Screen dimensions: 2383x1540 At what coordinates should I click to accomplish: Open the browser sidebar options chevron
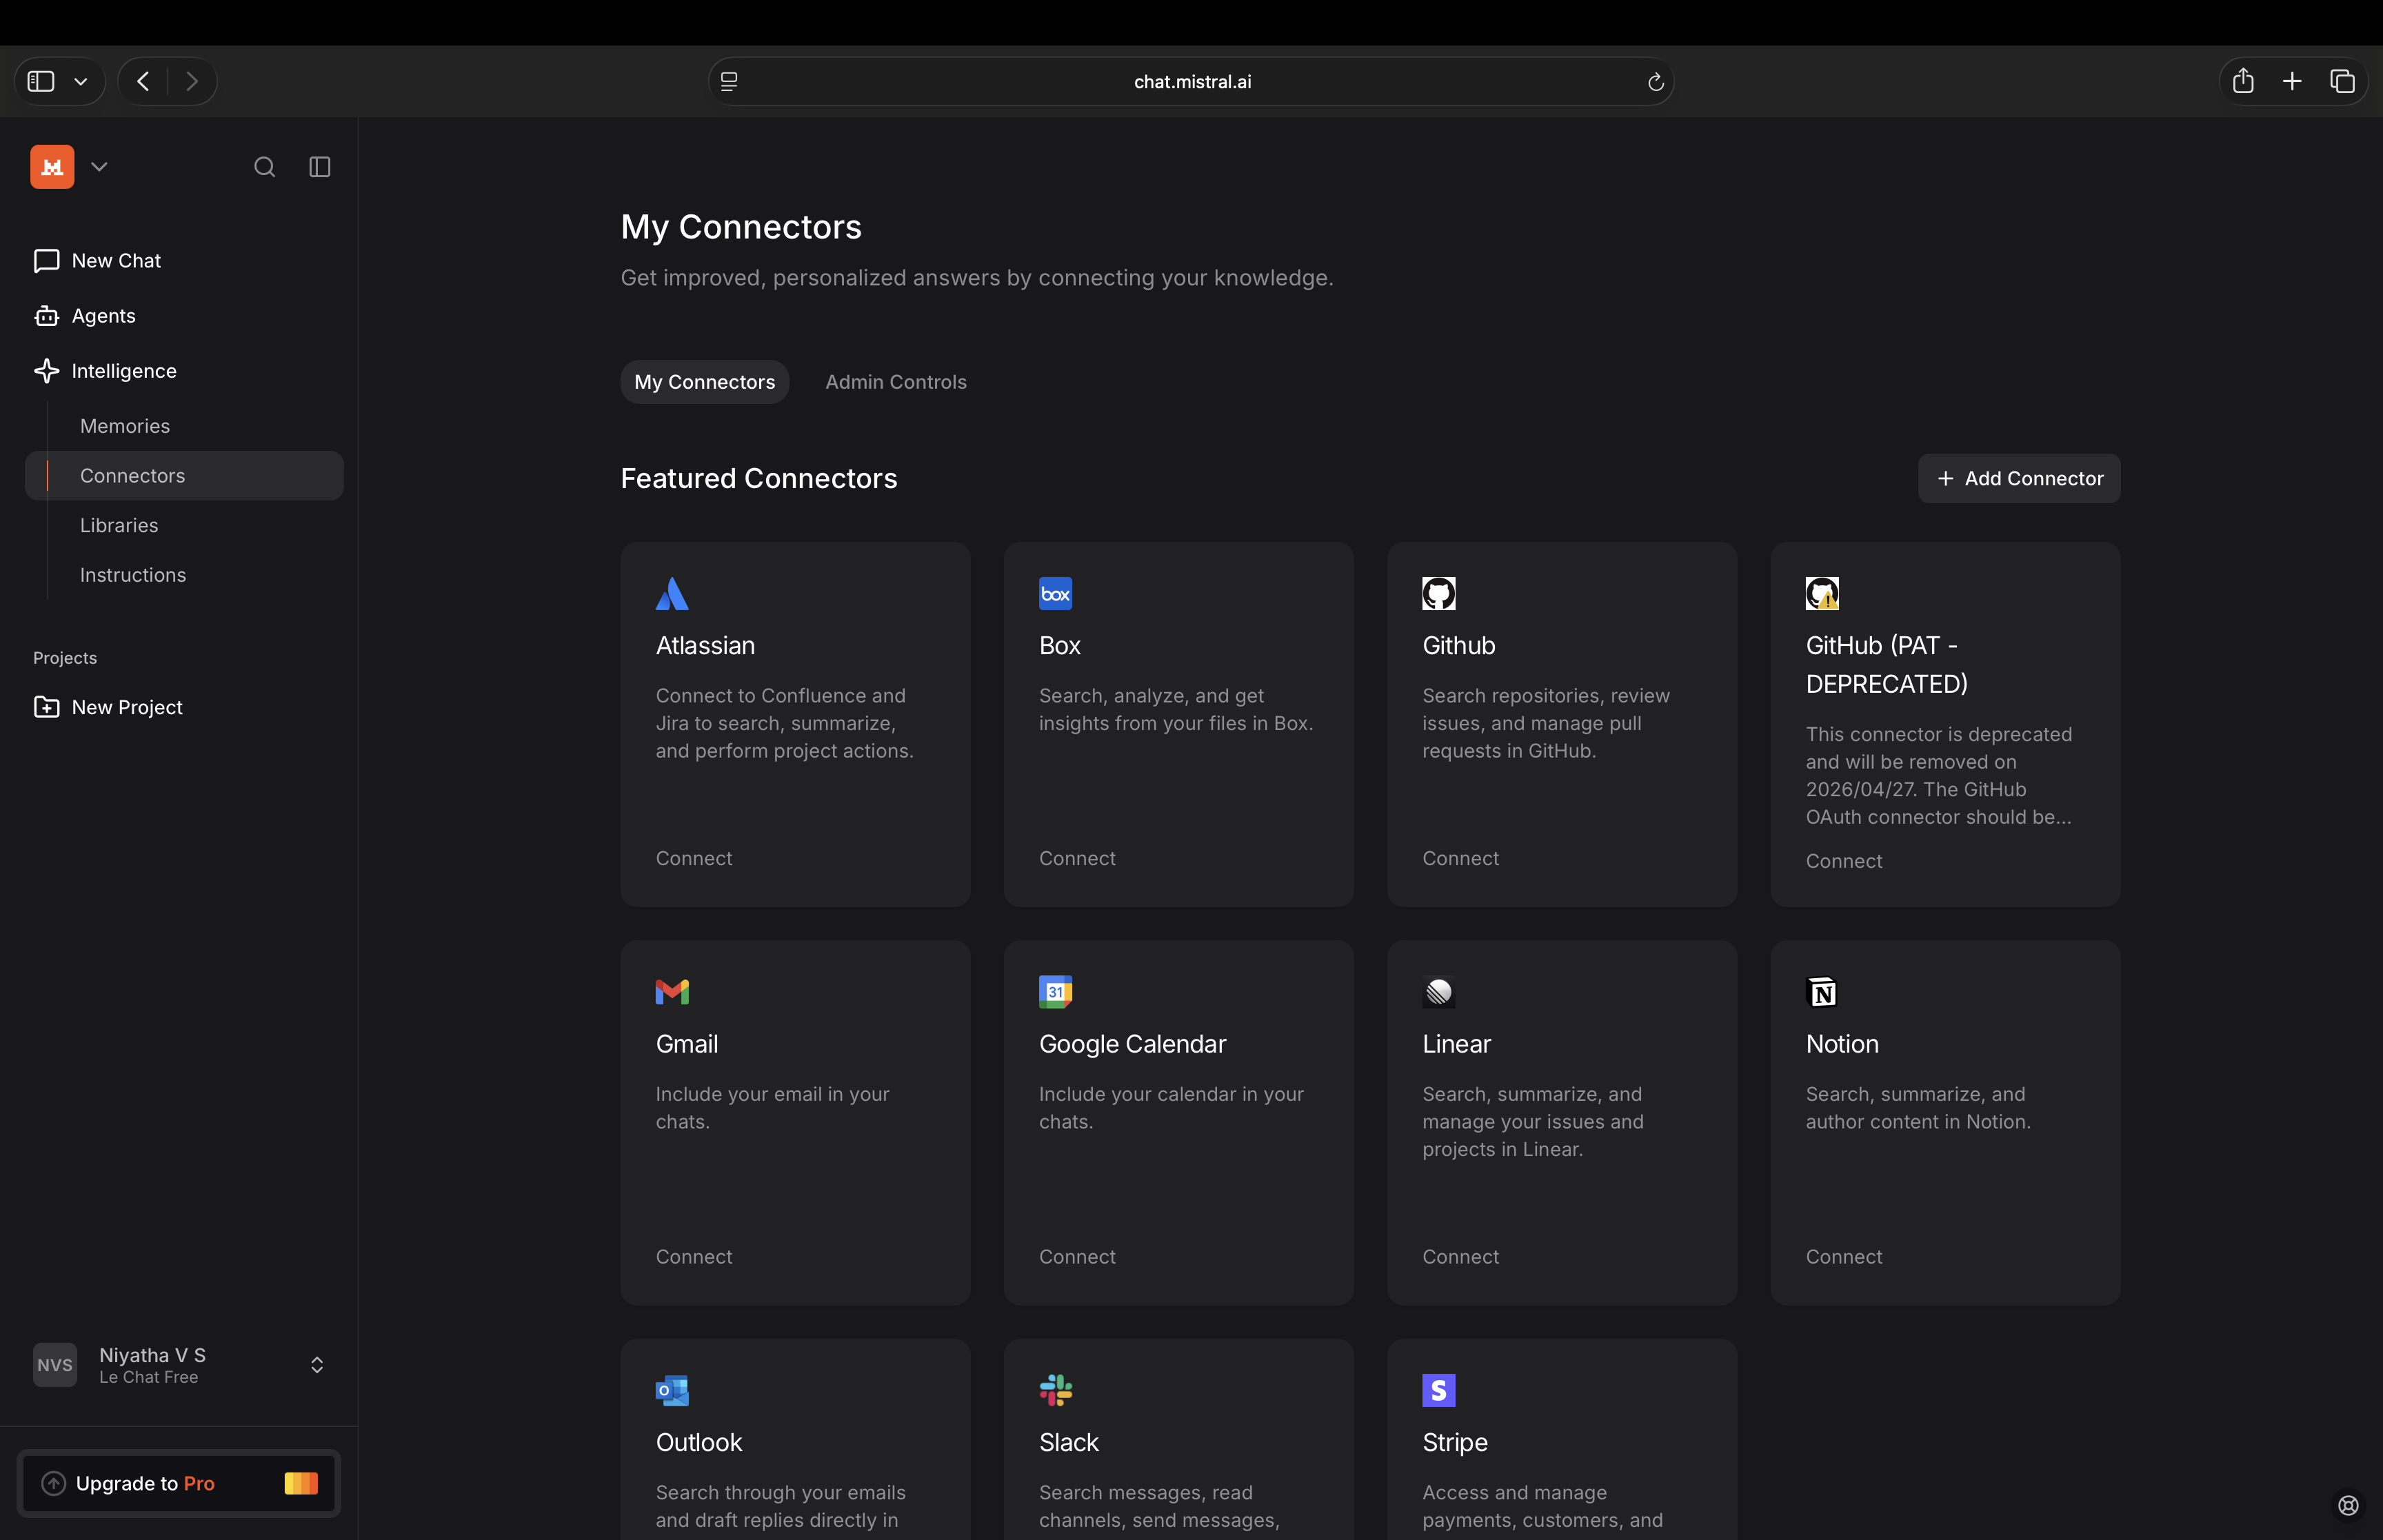click(81, 82)
